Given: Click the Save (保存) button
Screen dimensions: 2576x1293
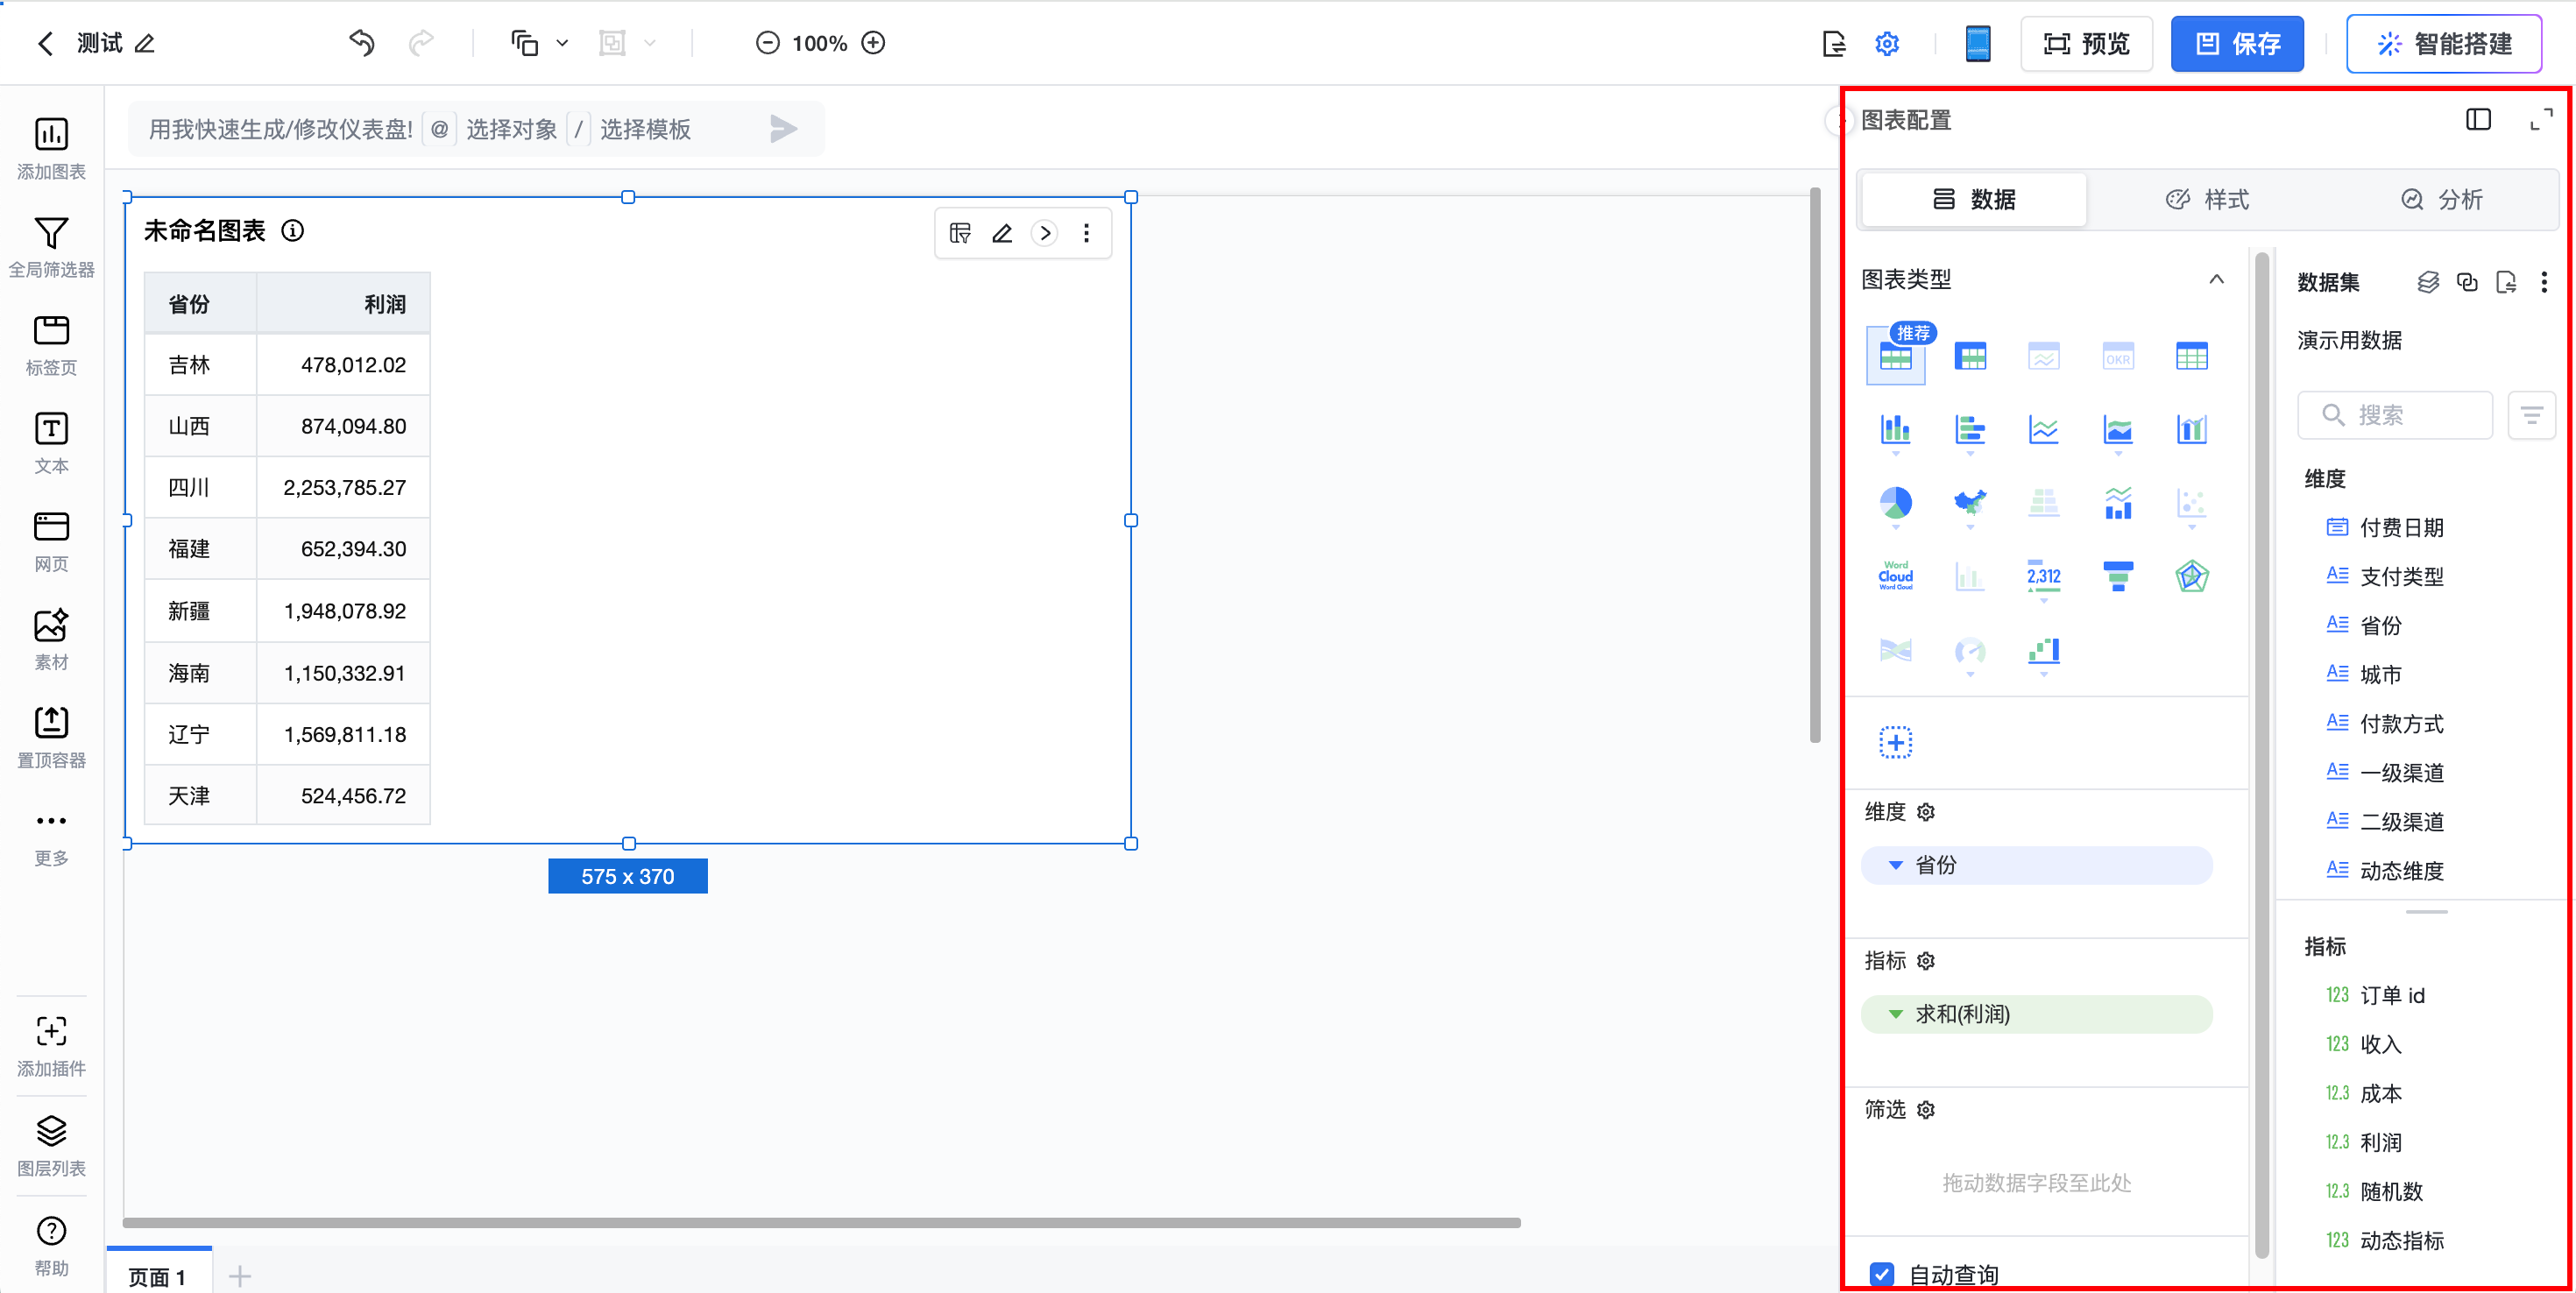Looking at the screenshot, I should [x=2236, y=44].
